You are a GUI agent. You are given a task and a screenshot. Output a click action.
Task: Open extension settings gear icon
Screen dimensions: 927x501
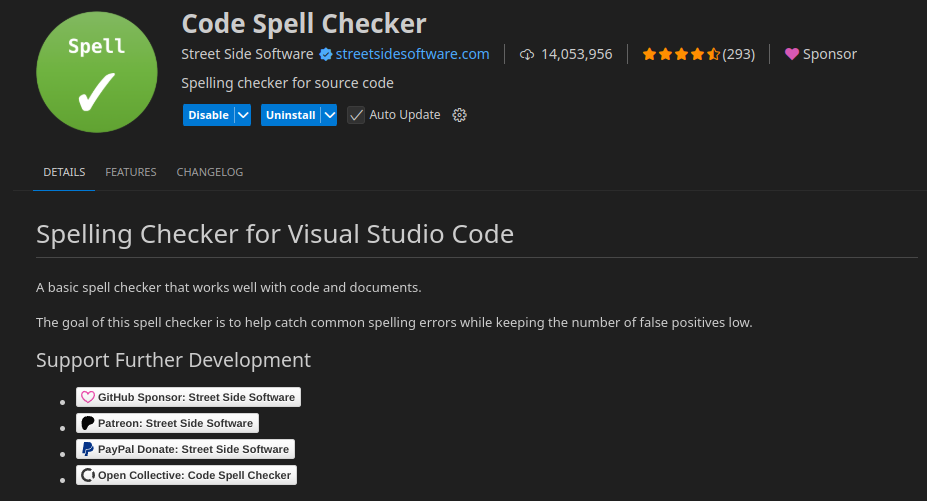click(460, 115)
